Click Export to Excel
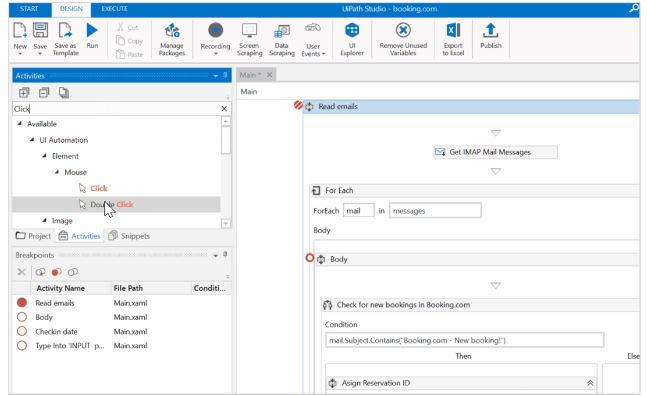 (x=453, y=39)
